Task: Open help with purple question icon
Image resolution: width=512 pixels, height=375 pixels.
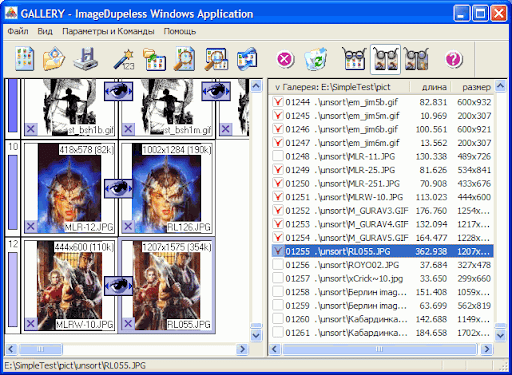Action: tap(453, 60)
